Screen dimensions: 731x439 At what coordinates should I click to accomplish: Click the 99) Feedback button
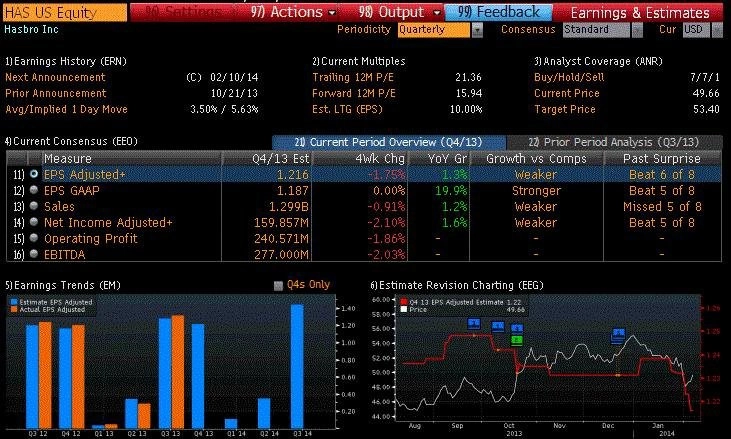tap(498, 12)
